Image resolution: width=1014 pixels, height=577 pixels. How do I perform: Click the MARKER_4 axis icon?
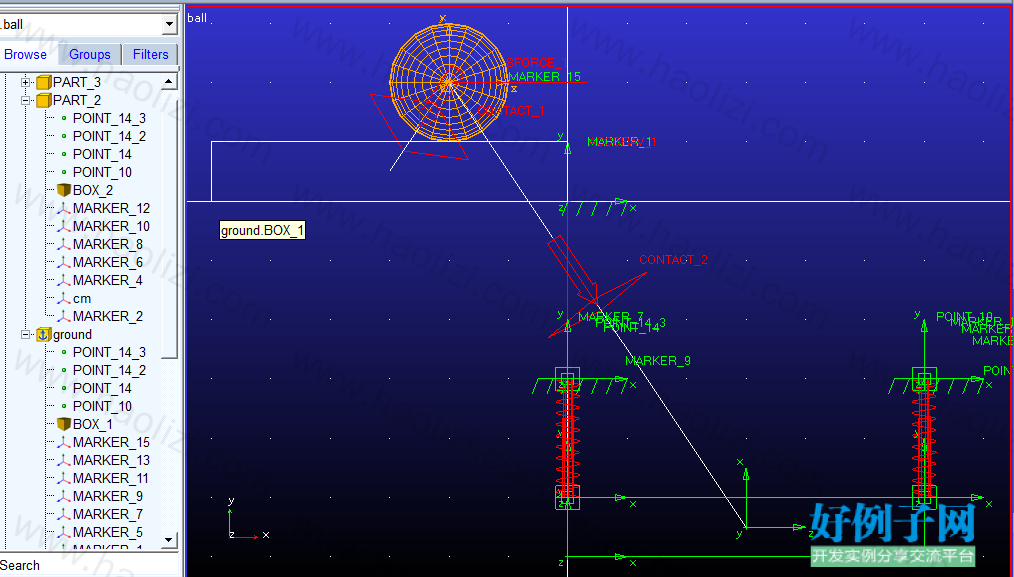[x=63, y=281]
